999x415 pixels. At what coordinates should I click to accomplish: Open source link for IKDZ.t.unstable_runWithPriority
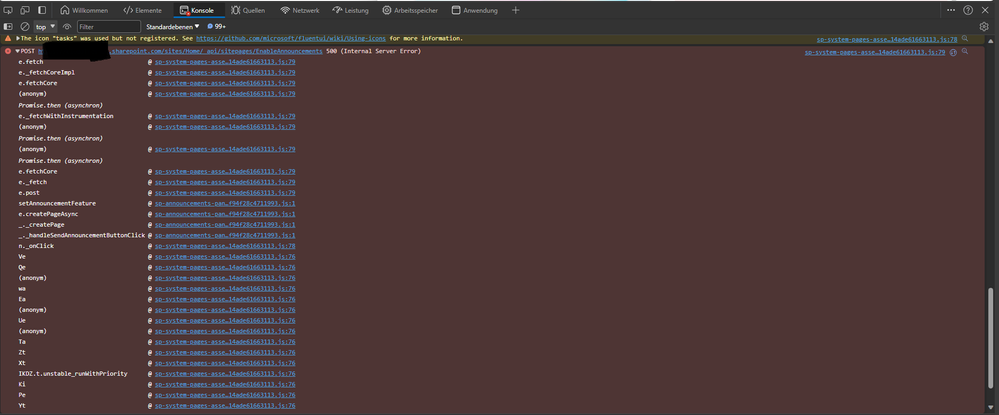pos(225,374)
